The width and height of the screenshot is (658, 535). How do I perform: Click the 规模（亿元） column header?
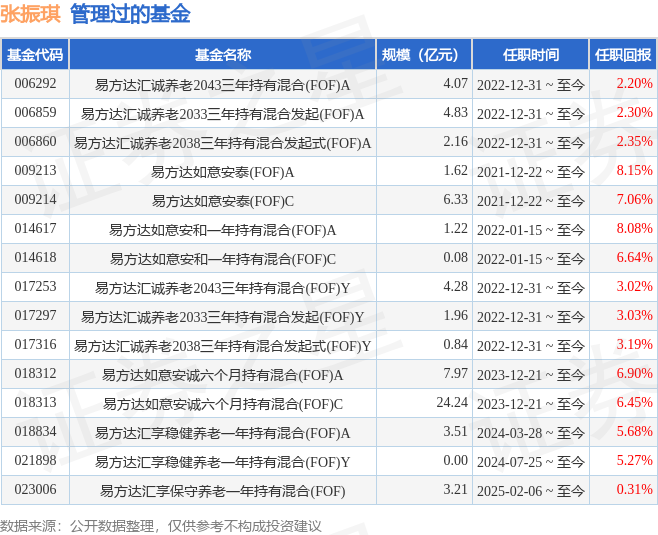coord(424,55)
